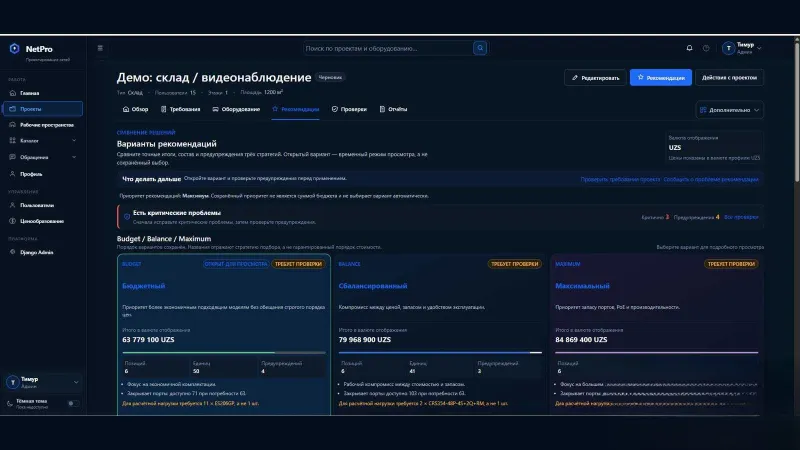The width and height of the screenshot is (800, 450).
Task: Click the Максимальный variant title
Action: 582,286
